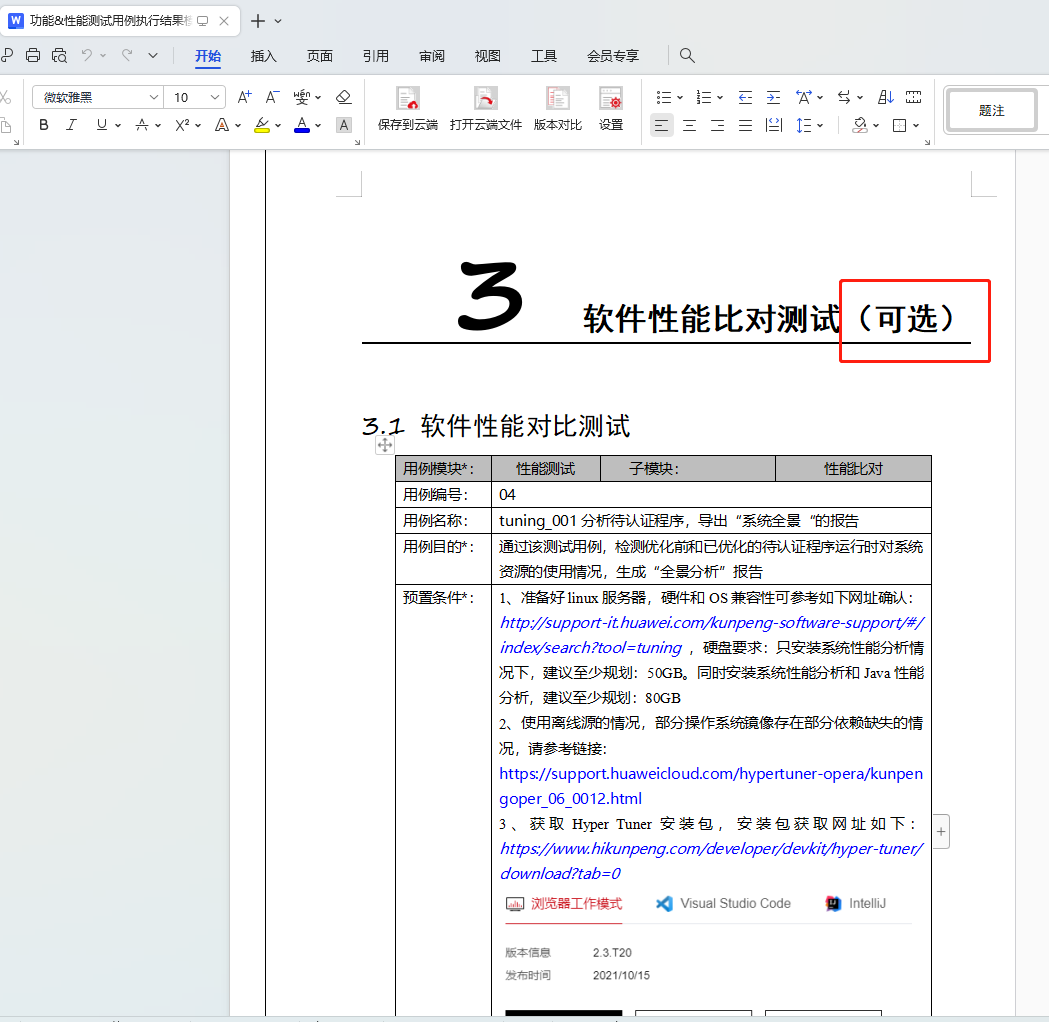Click the Redo arrow icon
The image size is (1049, 1022).
pyautogui.click(x=127, y=55)
